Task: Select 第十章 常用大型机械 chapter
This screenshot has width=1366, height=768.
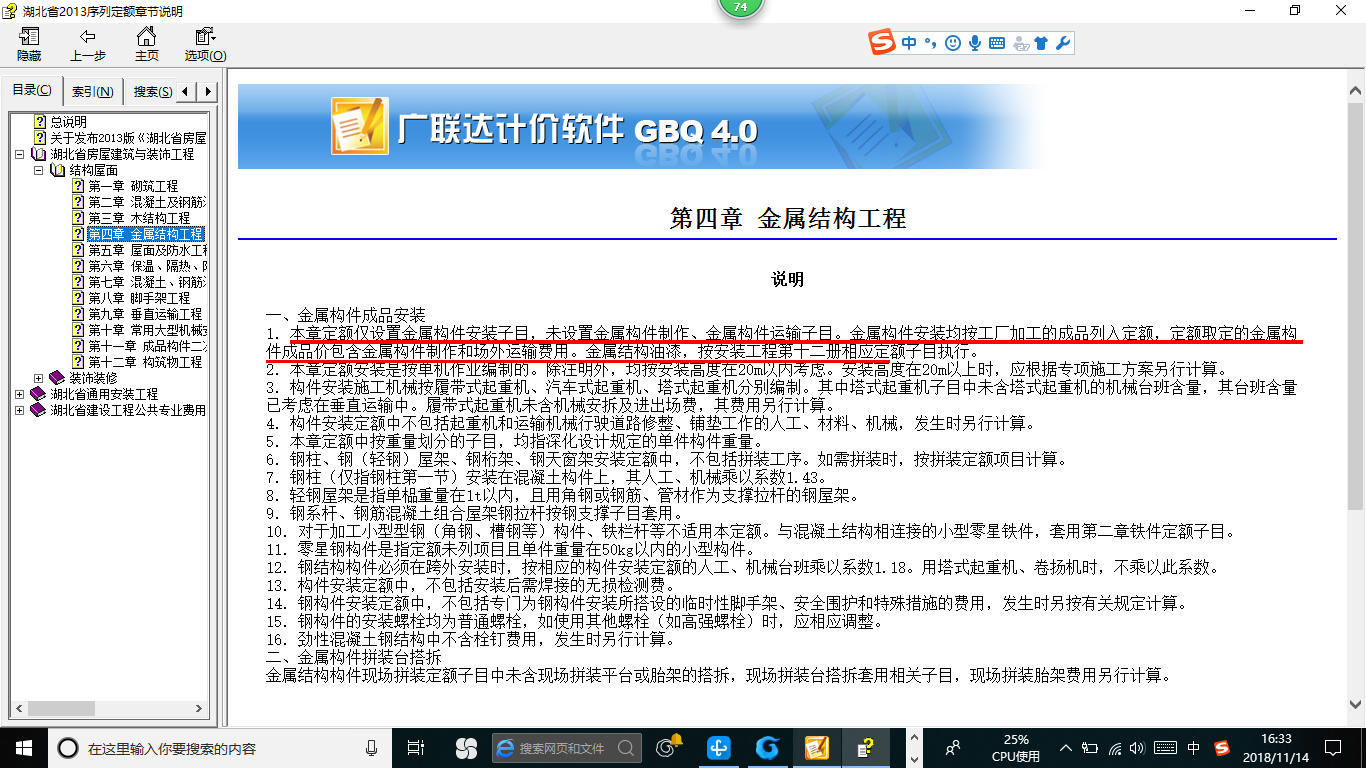Action: [147, 330]
